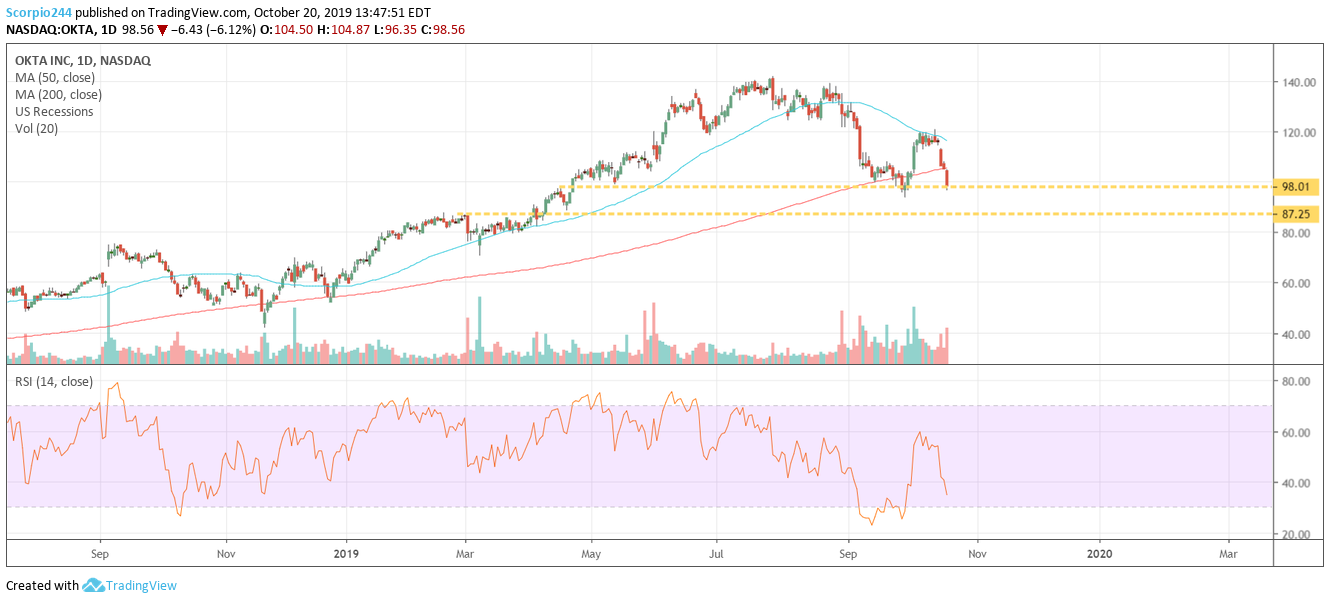Click the 2020 label on time axis

point(1099,552)
